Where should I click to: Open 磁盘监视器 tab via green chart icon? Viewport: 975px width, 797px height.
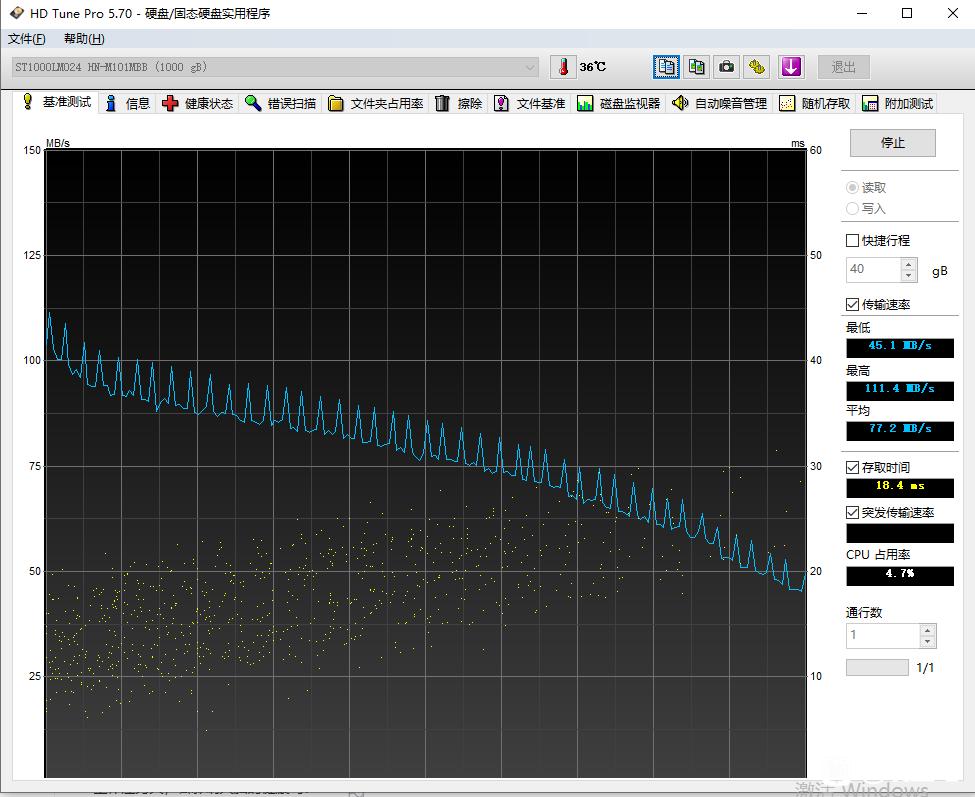585,103
